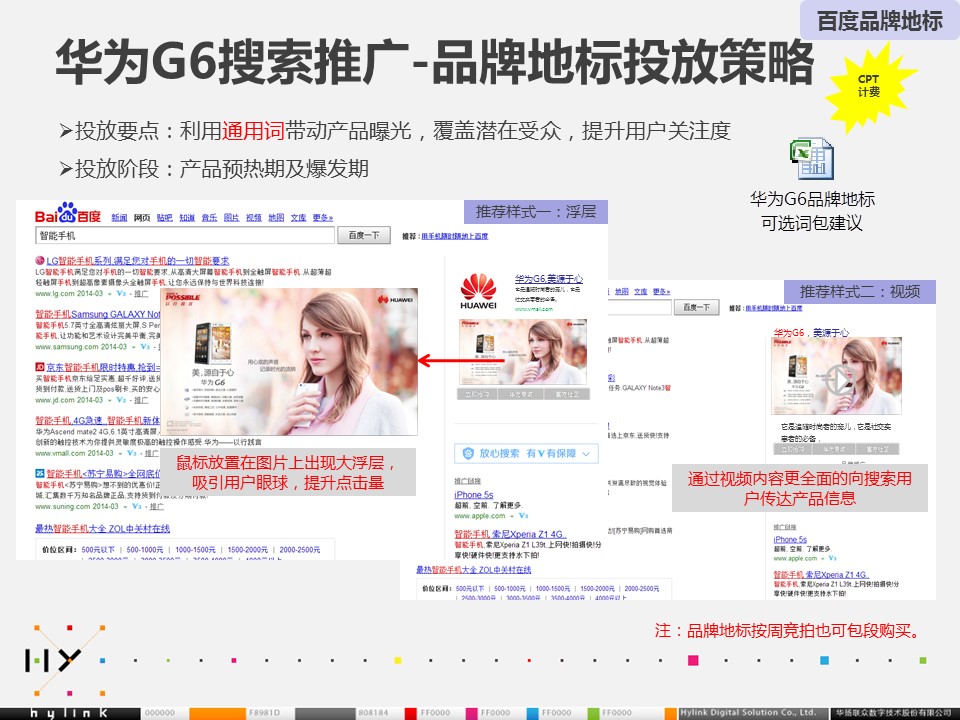
Task: Expand the 放心搜索 有V有保障 chevron
Action: click(x=587, y=453)
